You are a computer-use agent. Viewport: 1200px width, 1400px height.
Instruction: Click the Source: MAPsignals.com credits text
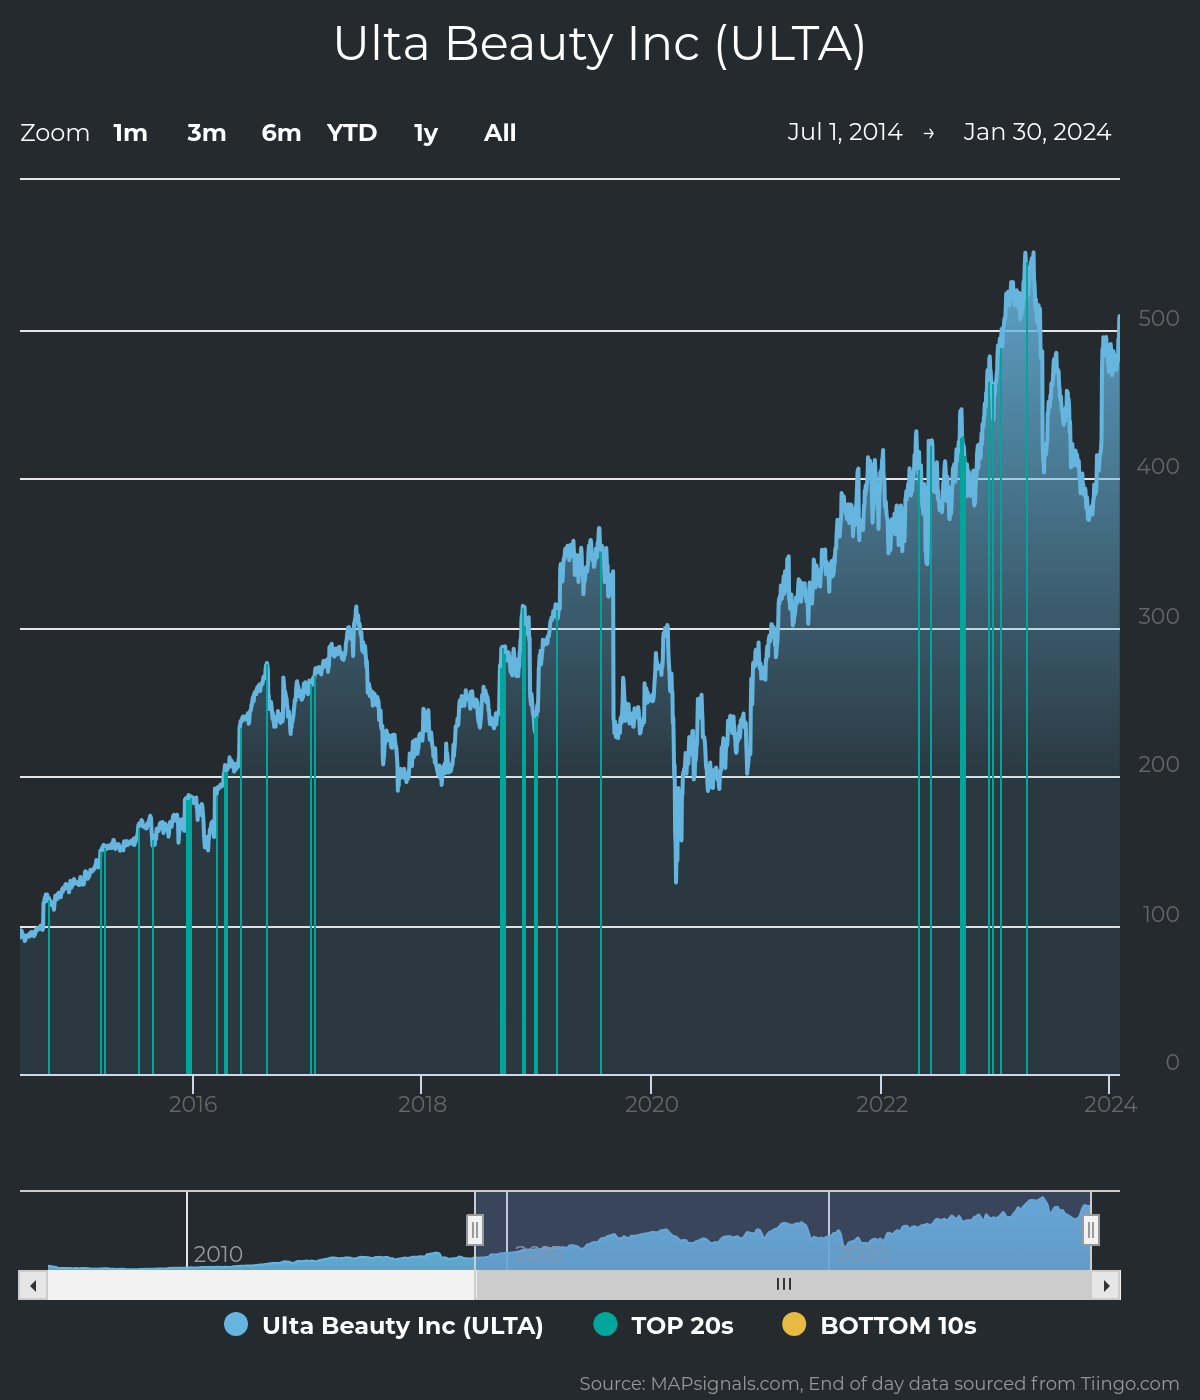(x=880, y=1384)
